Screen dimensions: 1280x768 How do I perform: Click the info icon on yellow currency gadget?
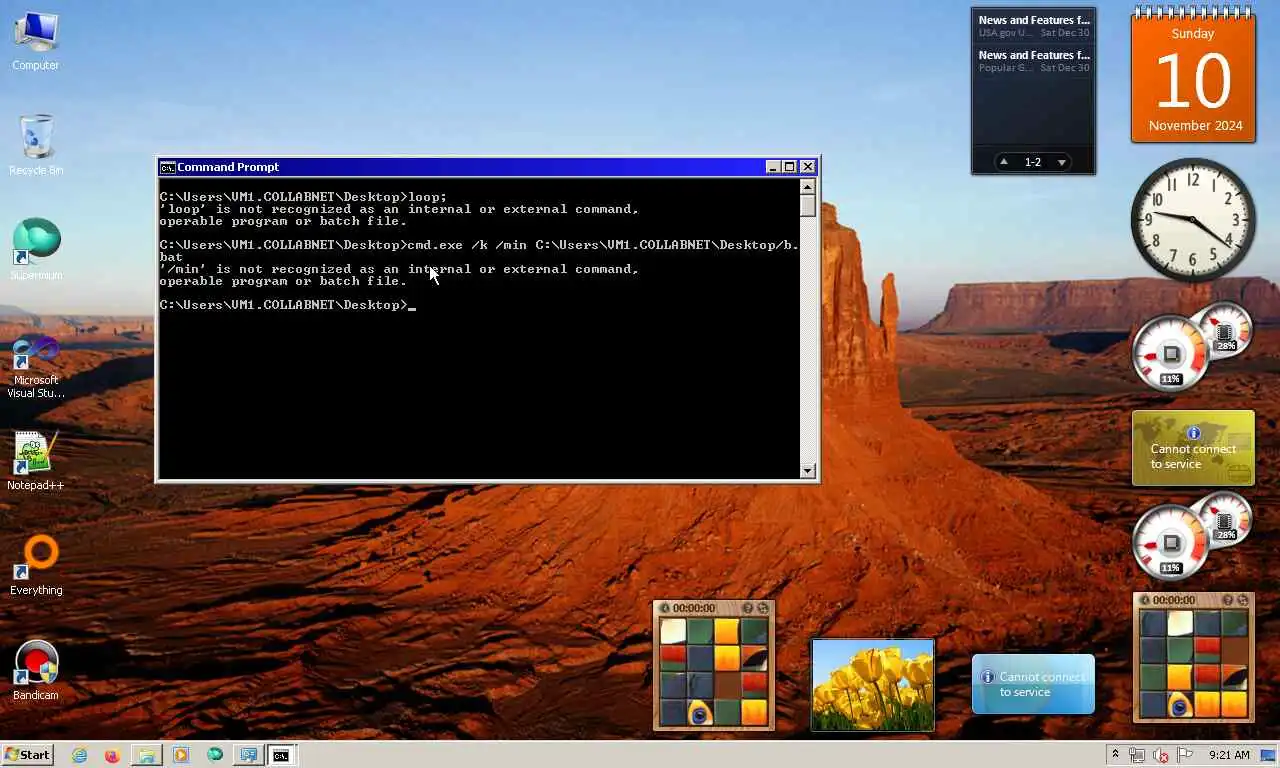coord(1193,433)
